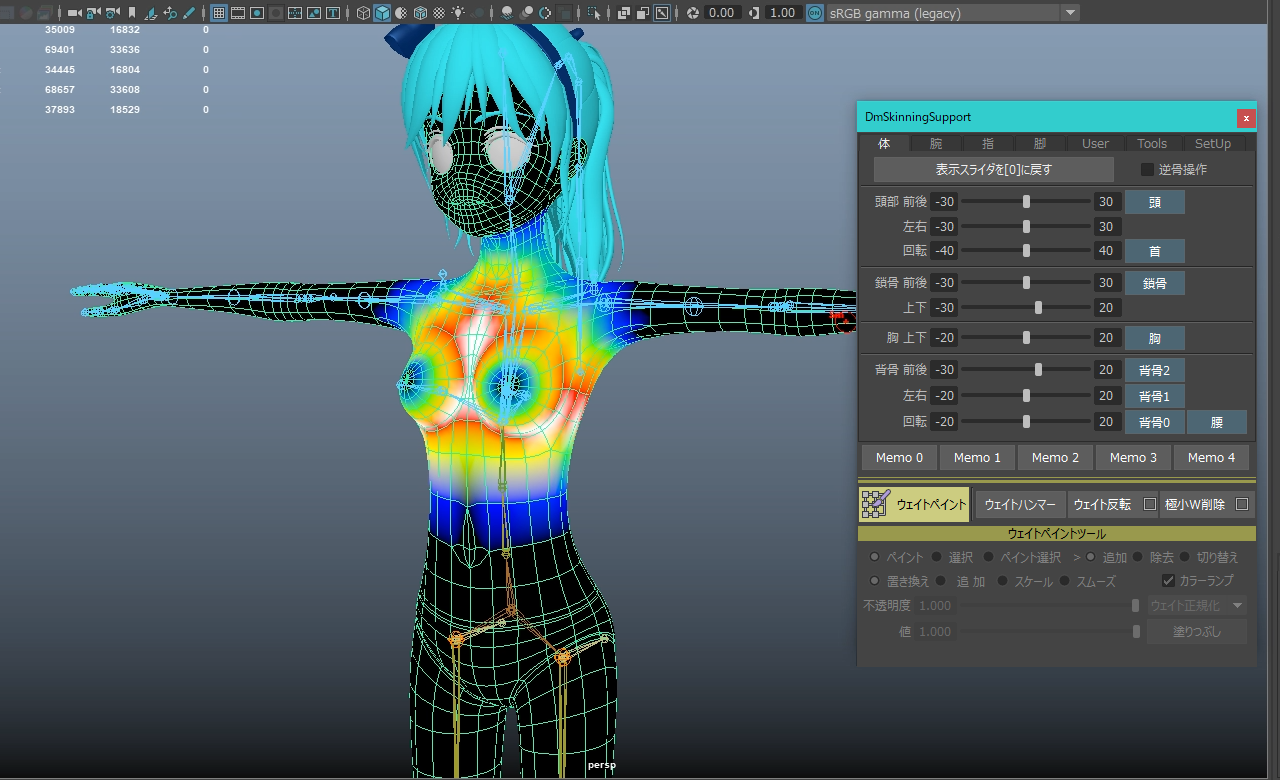Adjust the 頭部 前後 slider handle

[1027, 201]
